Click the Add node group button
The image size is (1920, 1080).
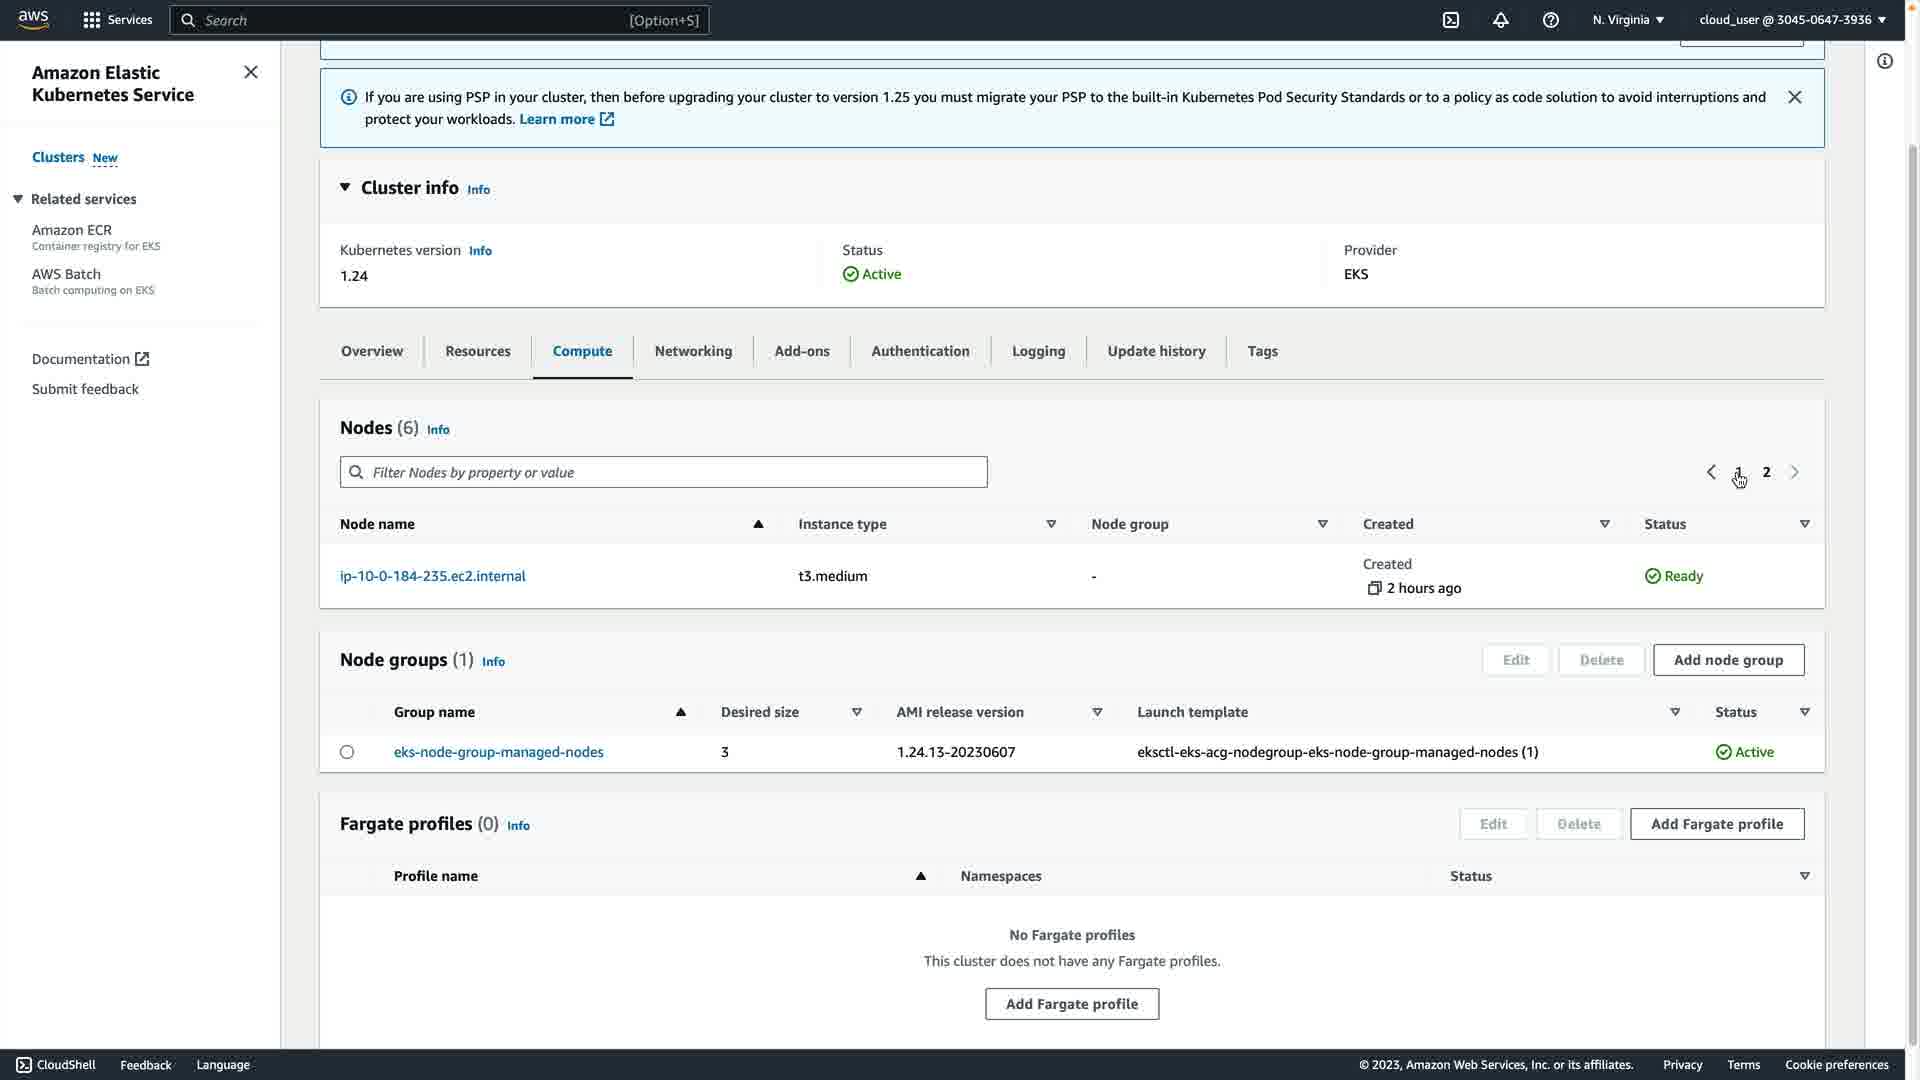(1728, 660)
